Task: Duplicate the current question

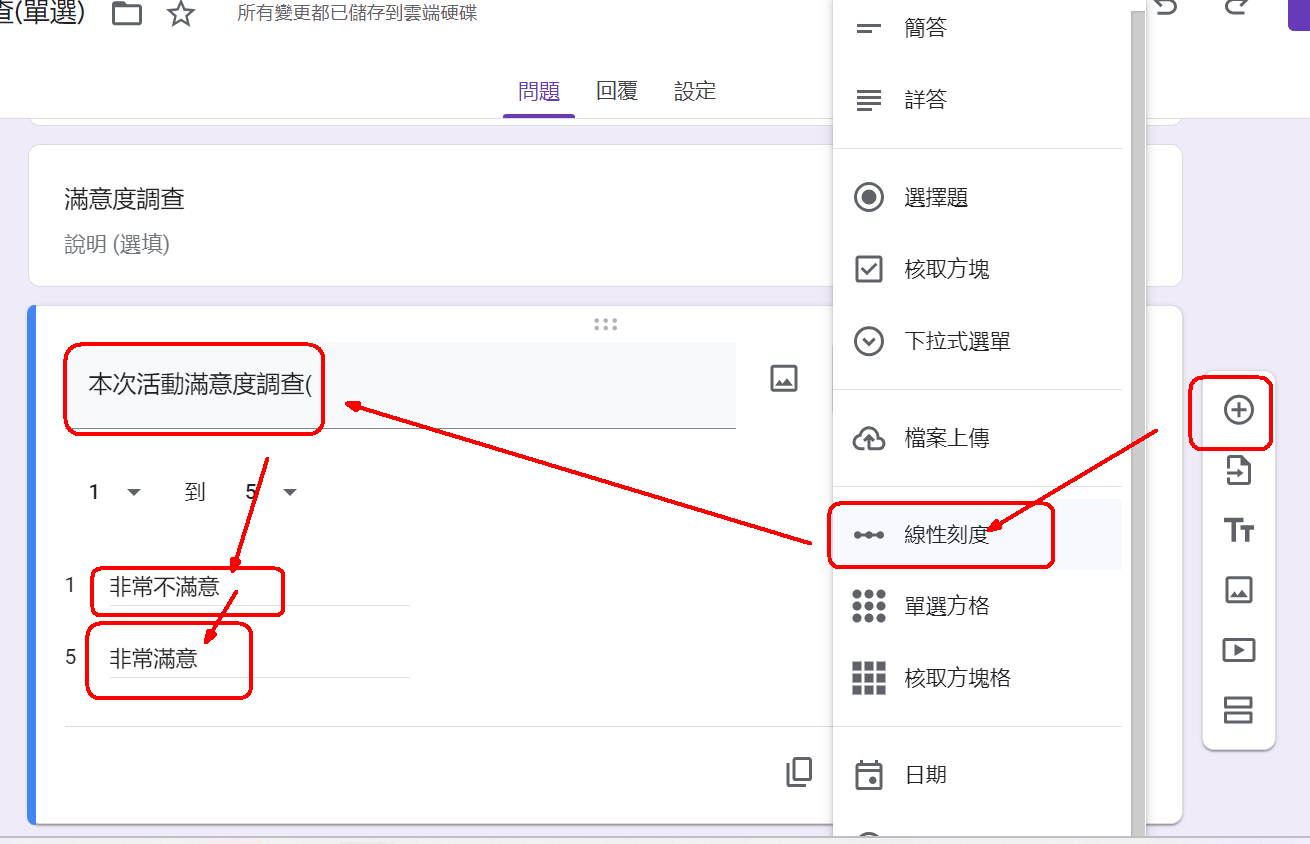Action: (799, 772)
